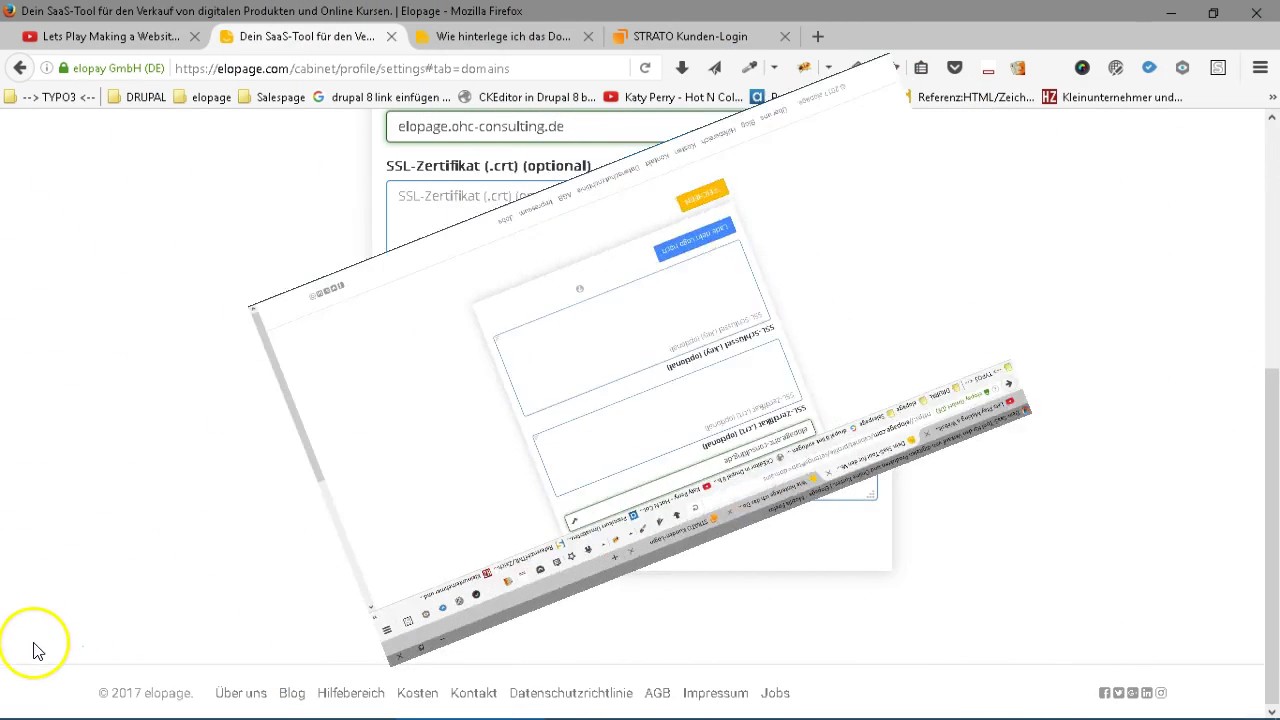Open the square S extension icon

click(x=1218, y=68)
